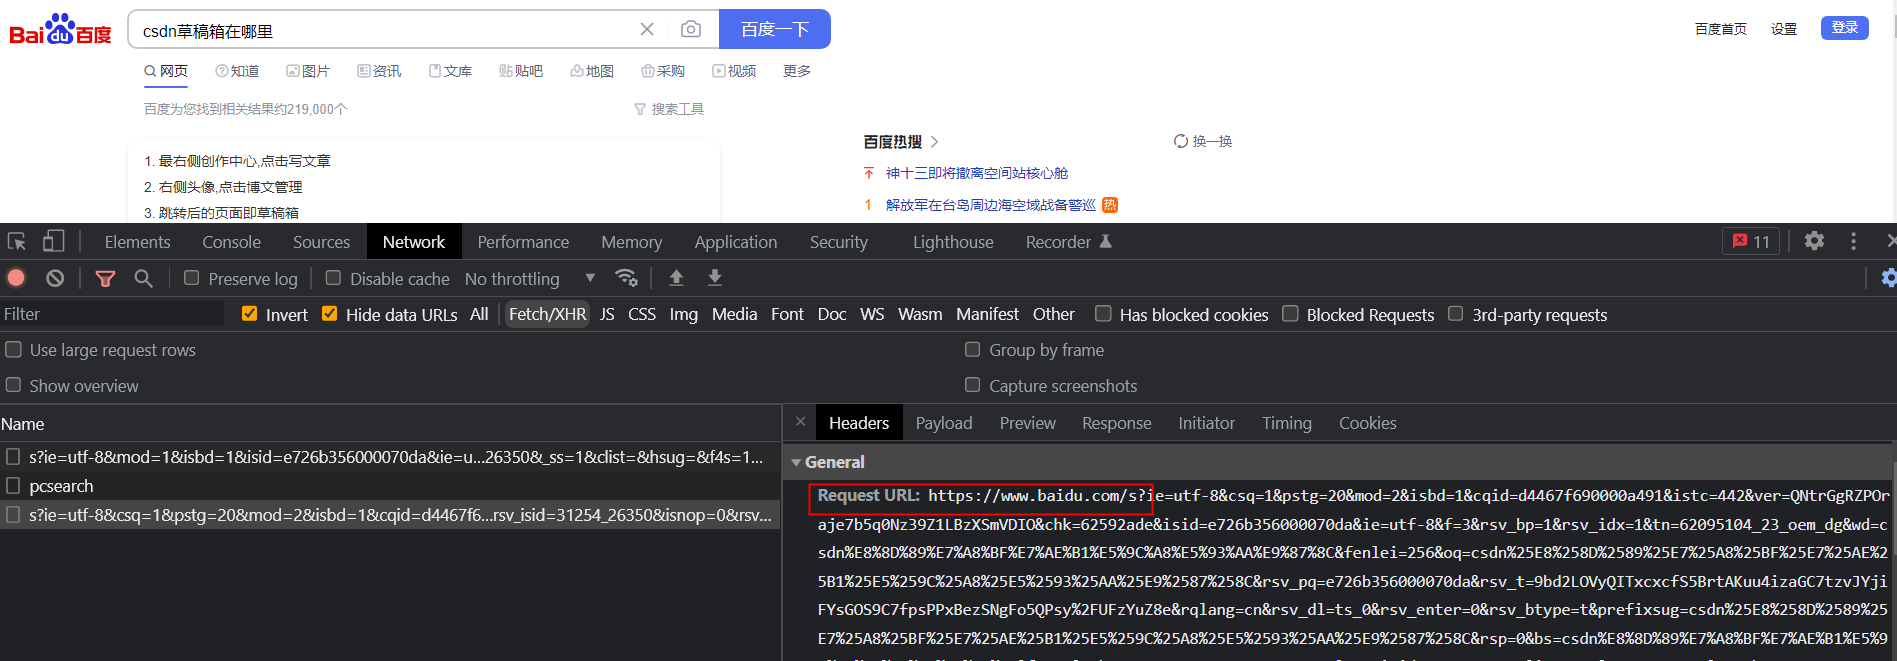Check Blocked Requests checkbox

point(1290,314)
